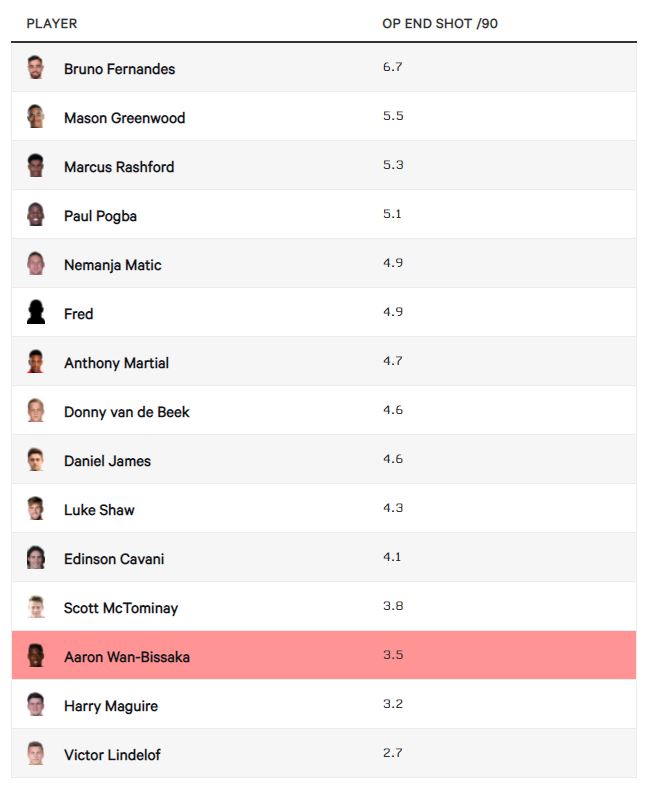649x785 pixels.
Task: Click Nemanja Matic's player headshot
Action: (x=36, y=264)
